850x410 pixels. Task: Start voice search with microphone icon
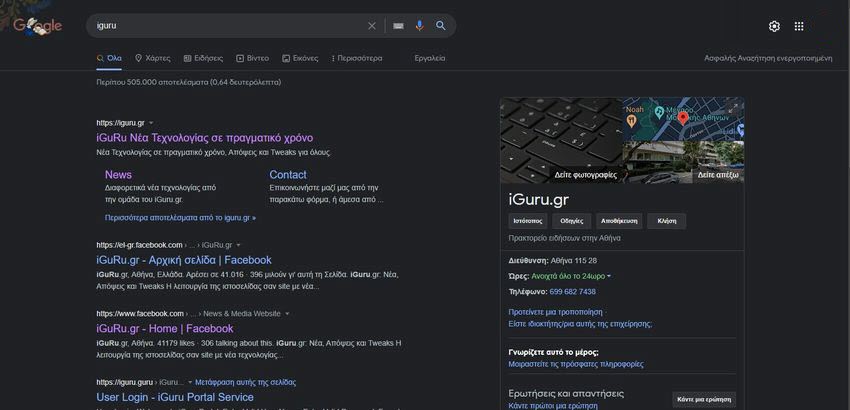point(420,25)
